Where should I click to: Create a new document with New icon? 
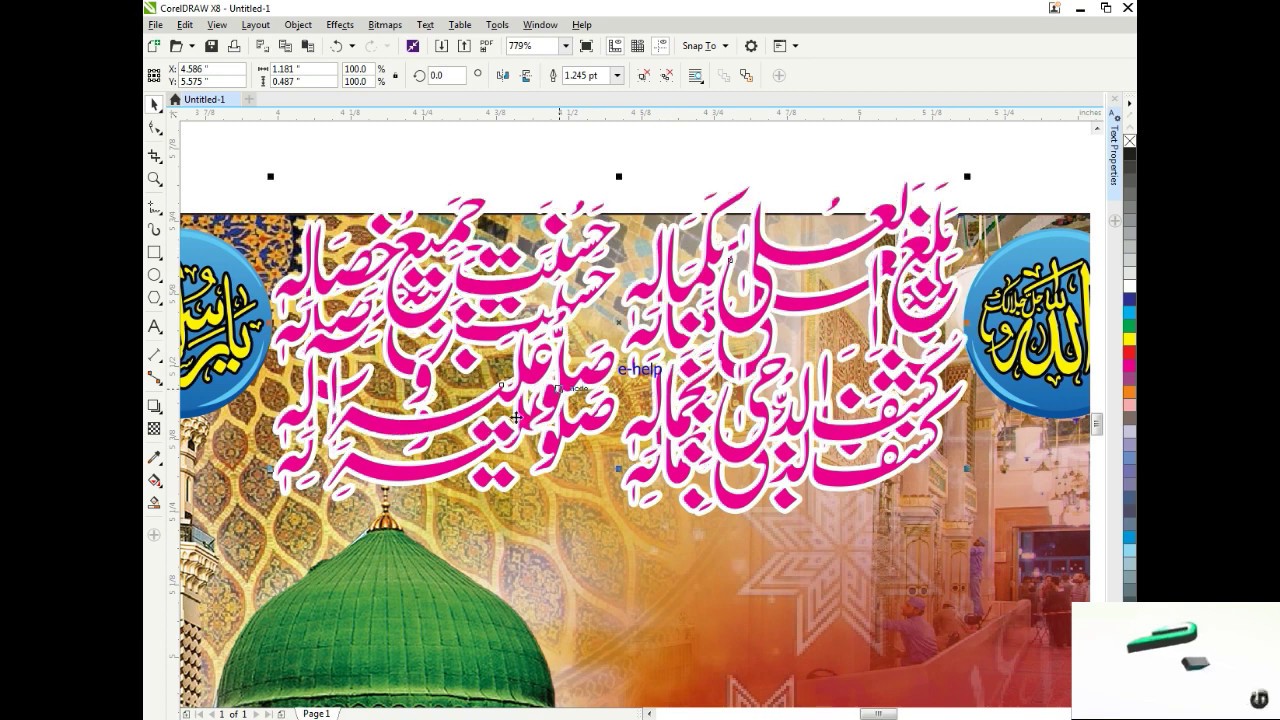[154, 46]
